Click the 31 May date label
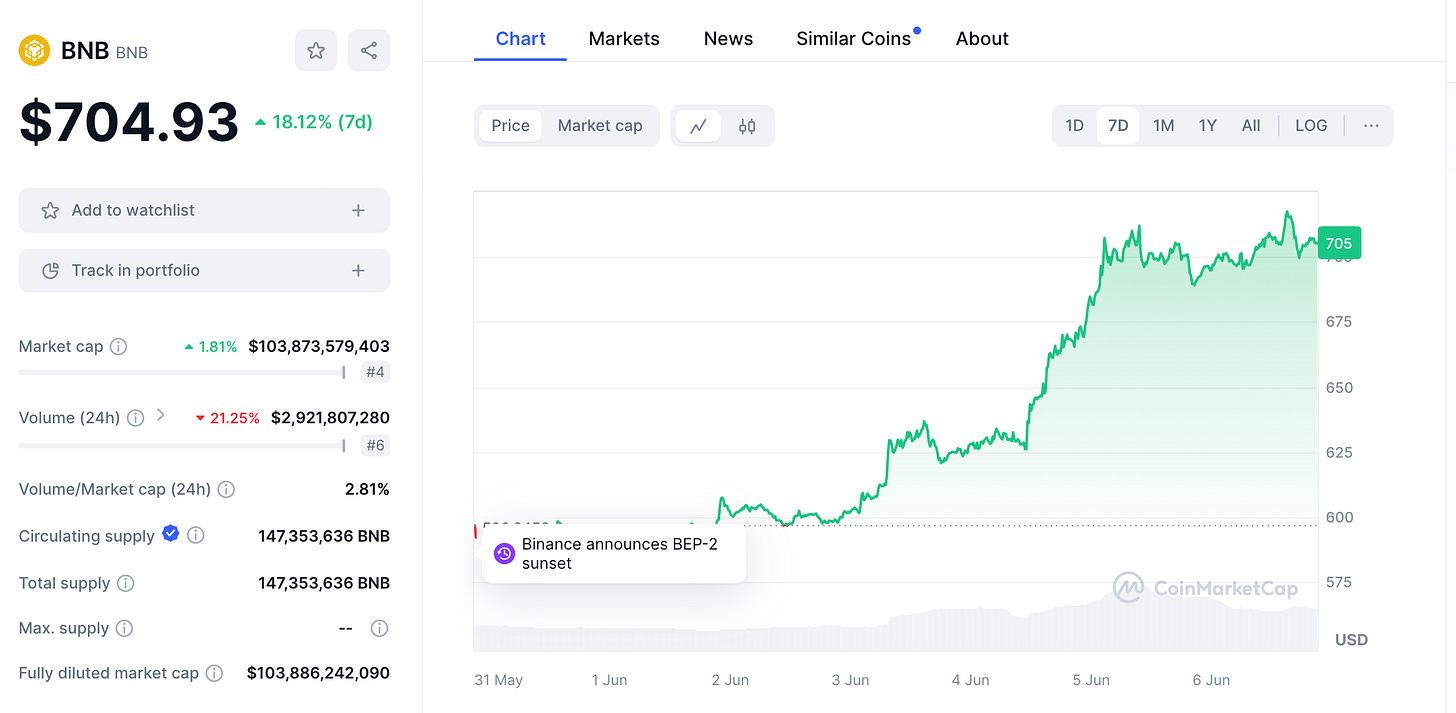This screenshot has height=713, width=1456. pos(498,680)
